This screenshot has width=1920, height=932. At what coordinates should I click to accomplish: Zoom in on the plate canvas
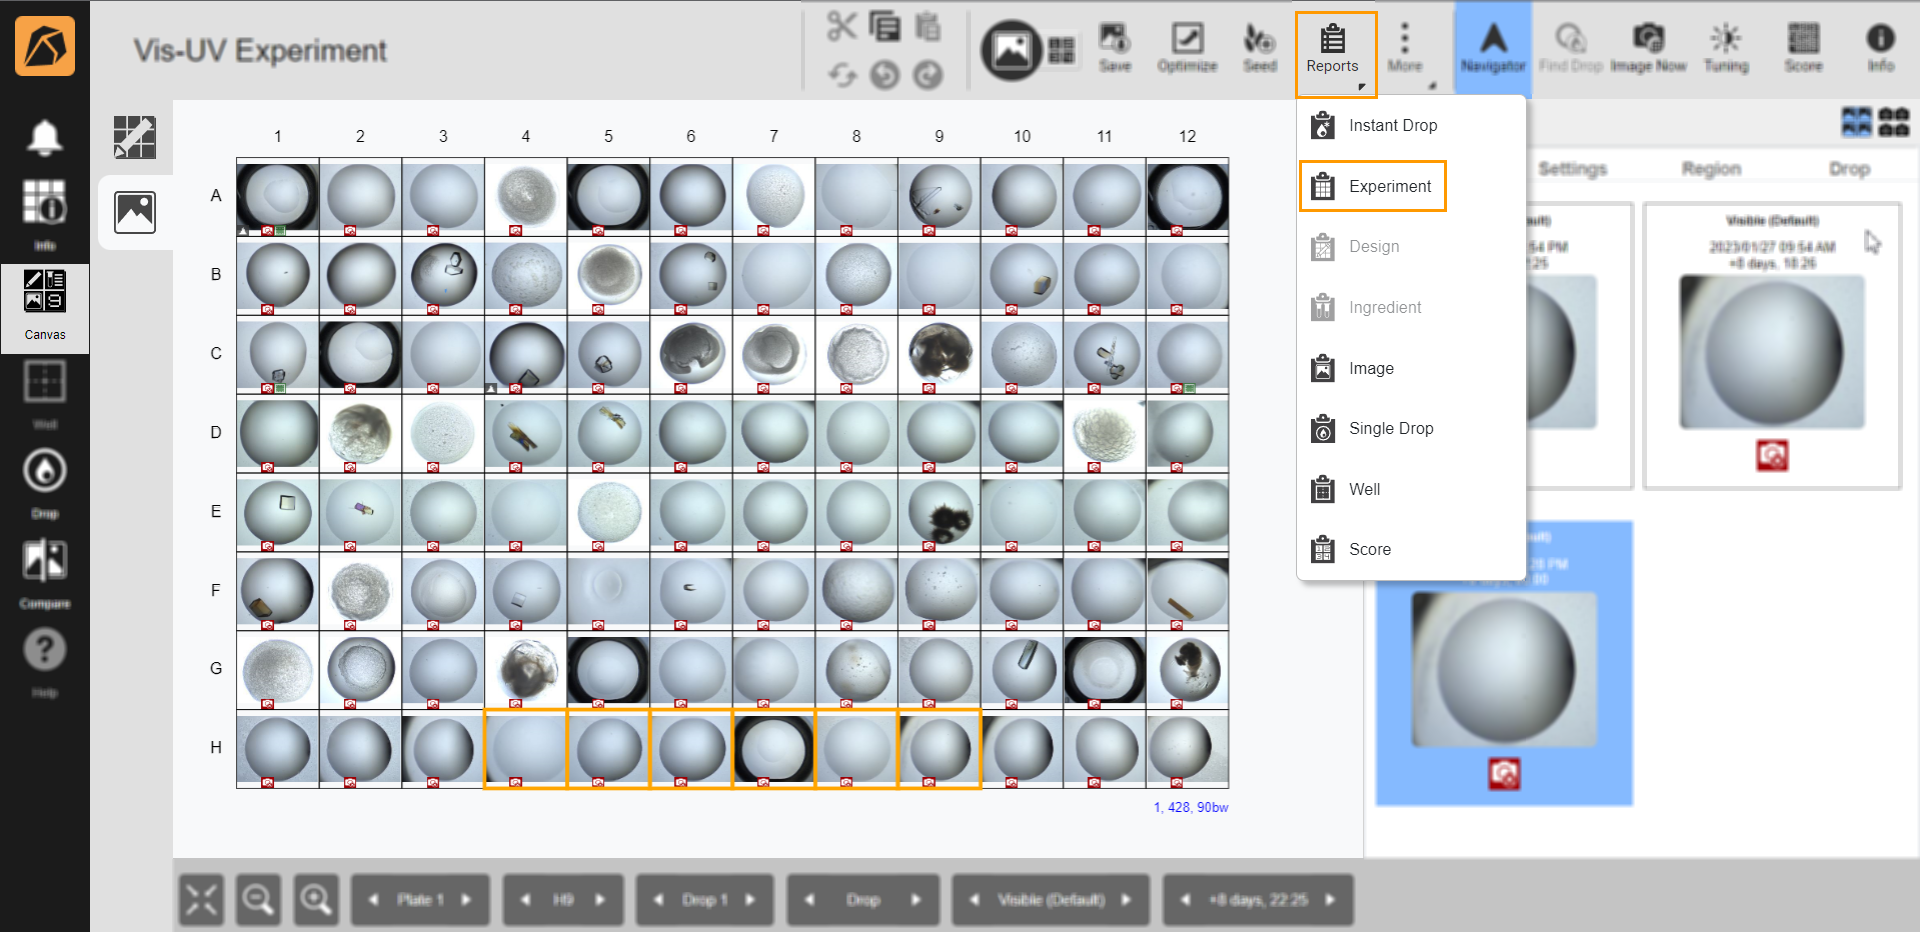316,899
